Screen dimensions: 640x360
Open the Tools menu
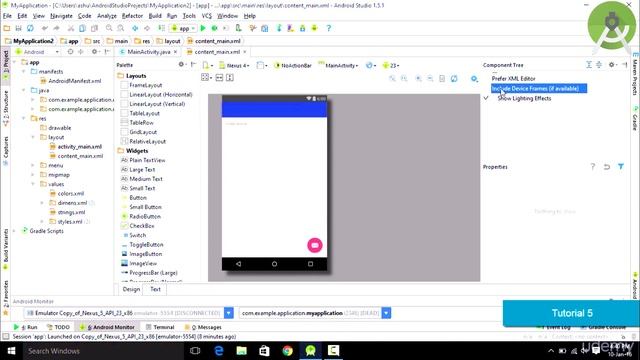189,16
